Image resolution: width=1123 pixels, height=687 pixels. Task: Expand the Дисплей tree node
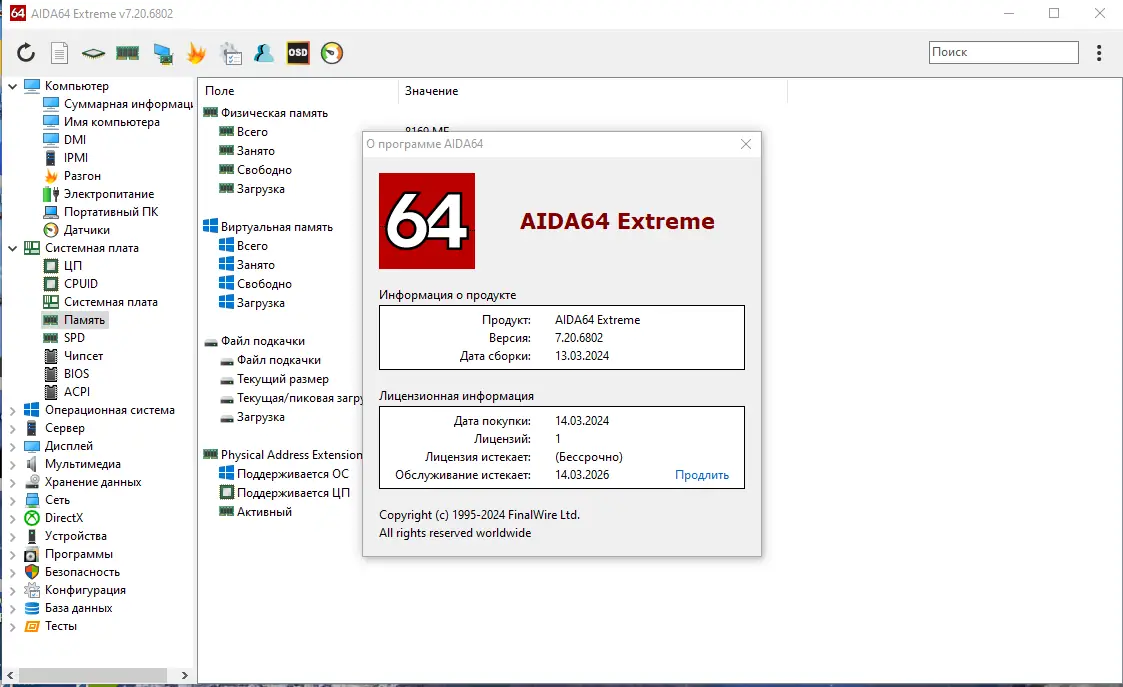[12, 446]
